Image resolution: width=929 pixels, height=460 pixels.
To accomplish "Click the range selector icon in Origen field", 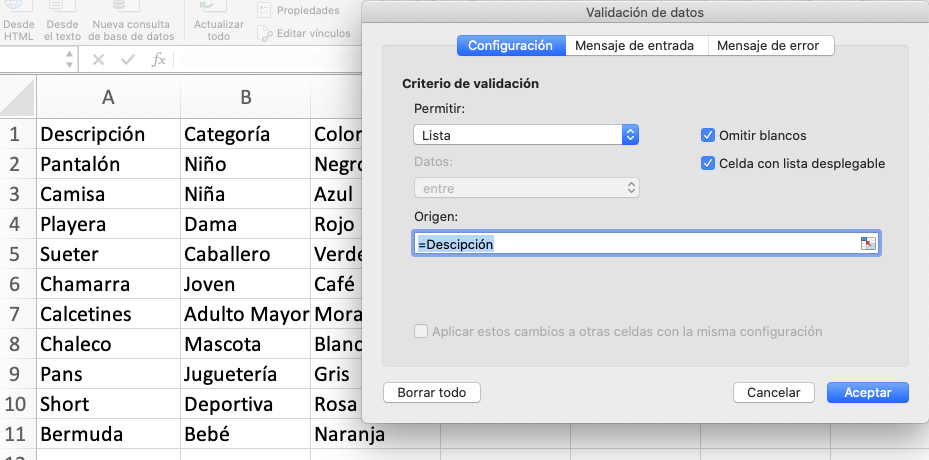I will (x=868, y=244).
